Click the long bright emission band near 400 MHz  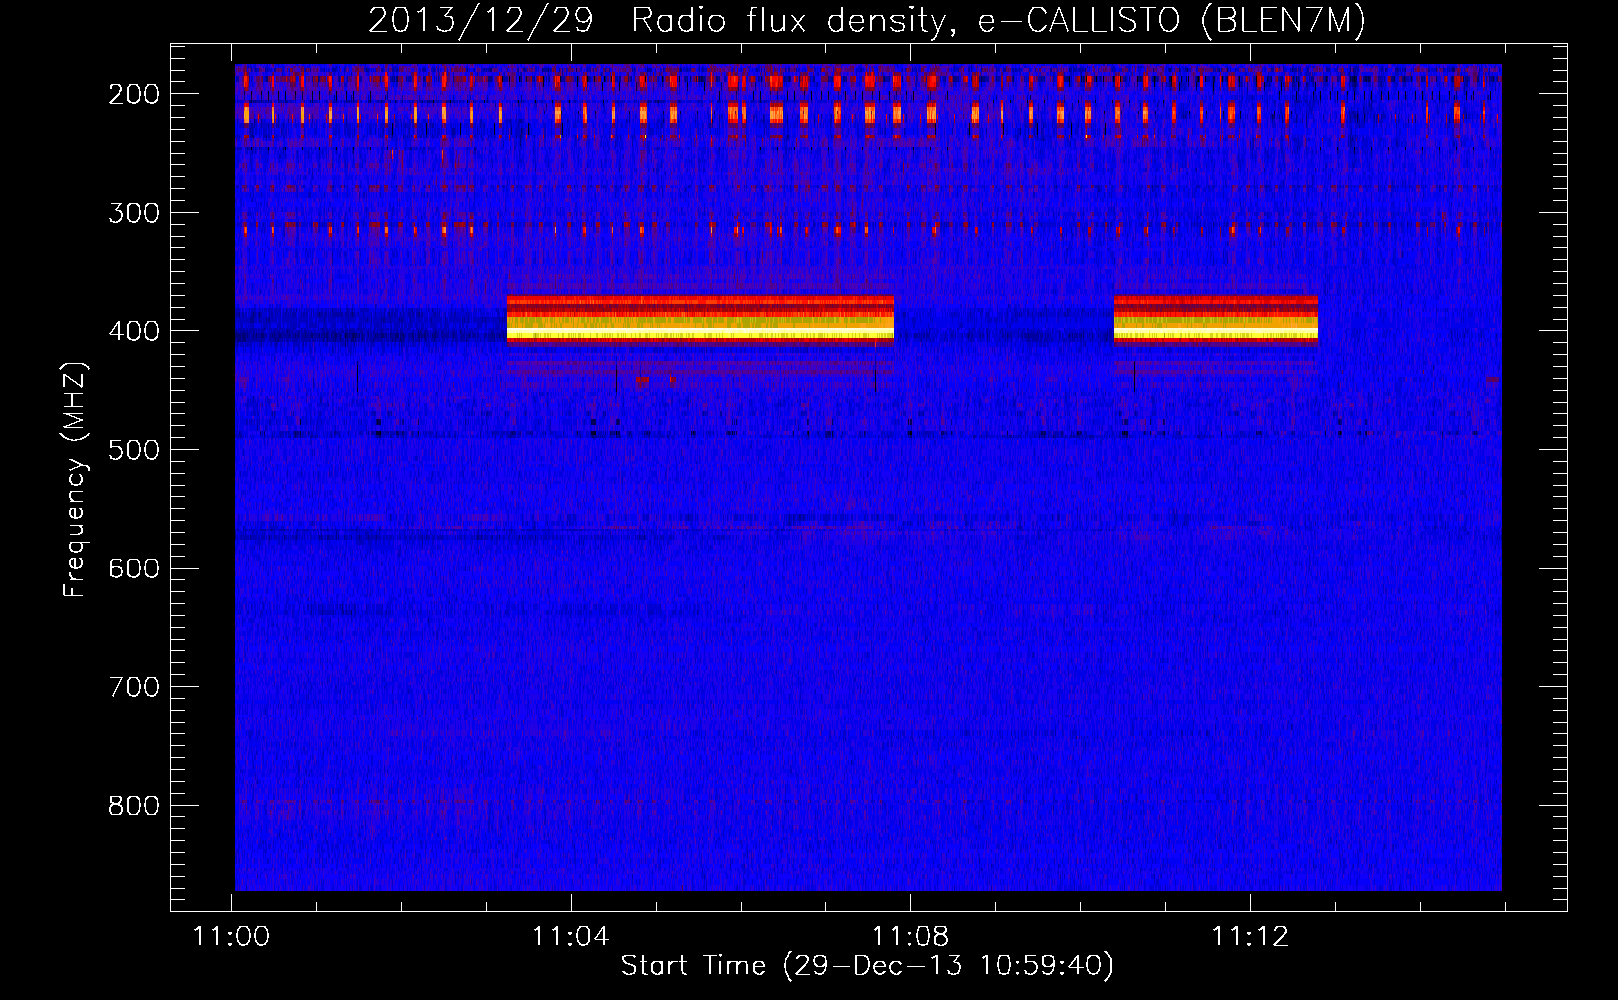(x=700, y=320)
